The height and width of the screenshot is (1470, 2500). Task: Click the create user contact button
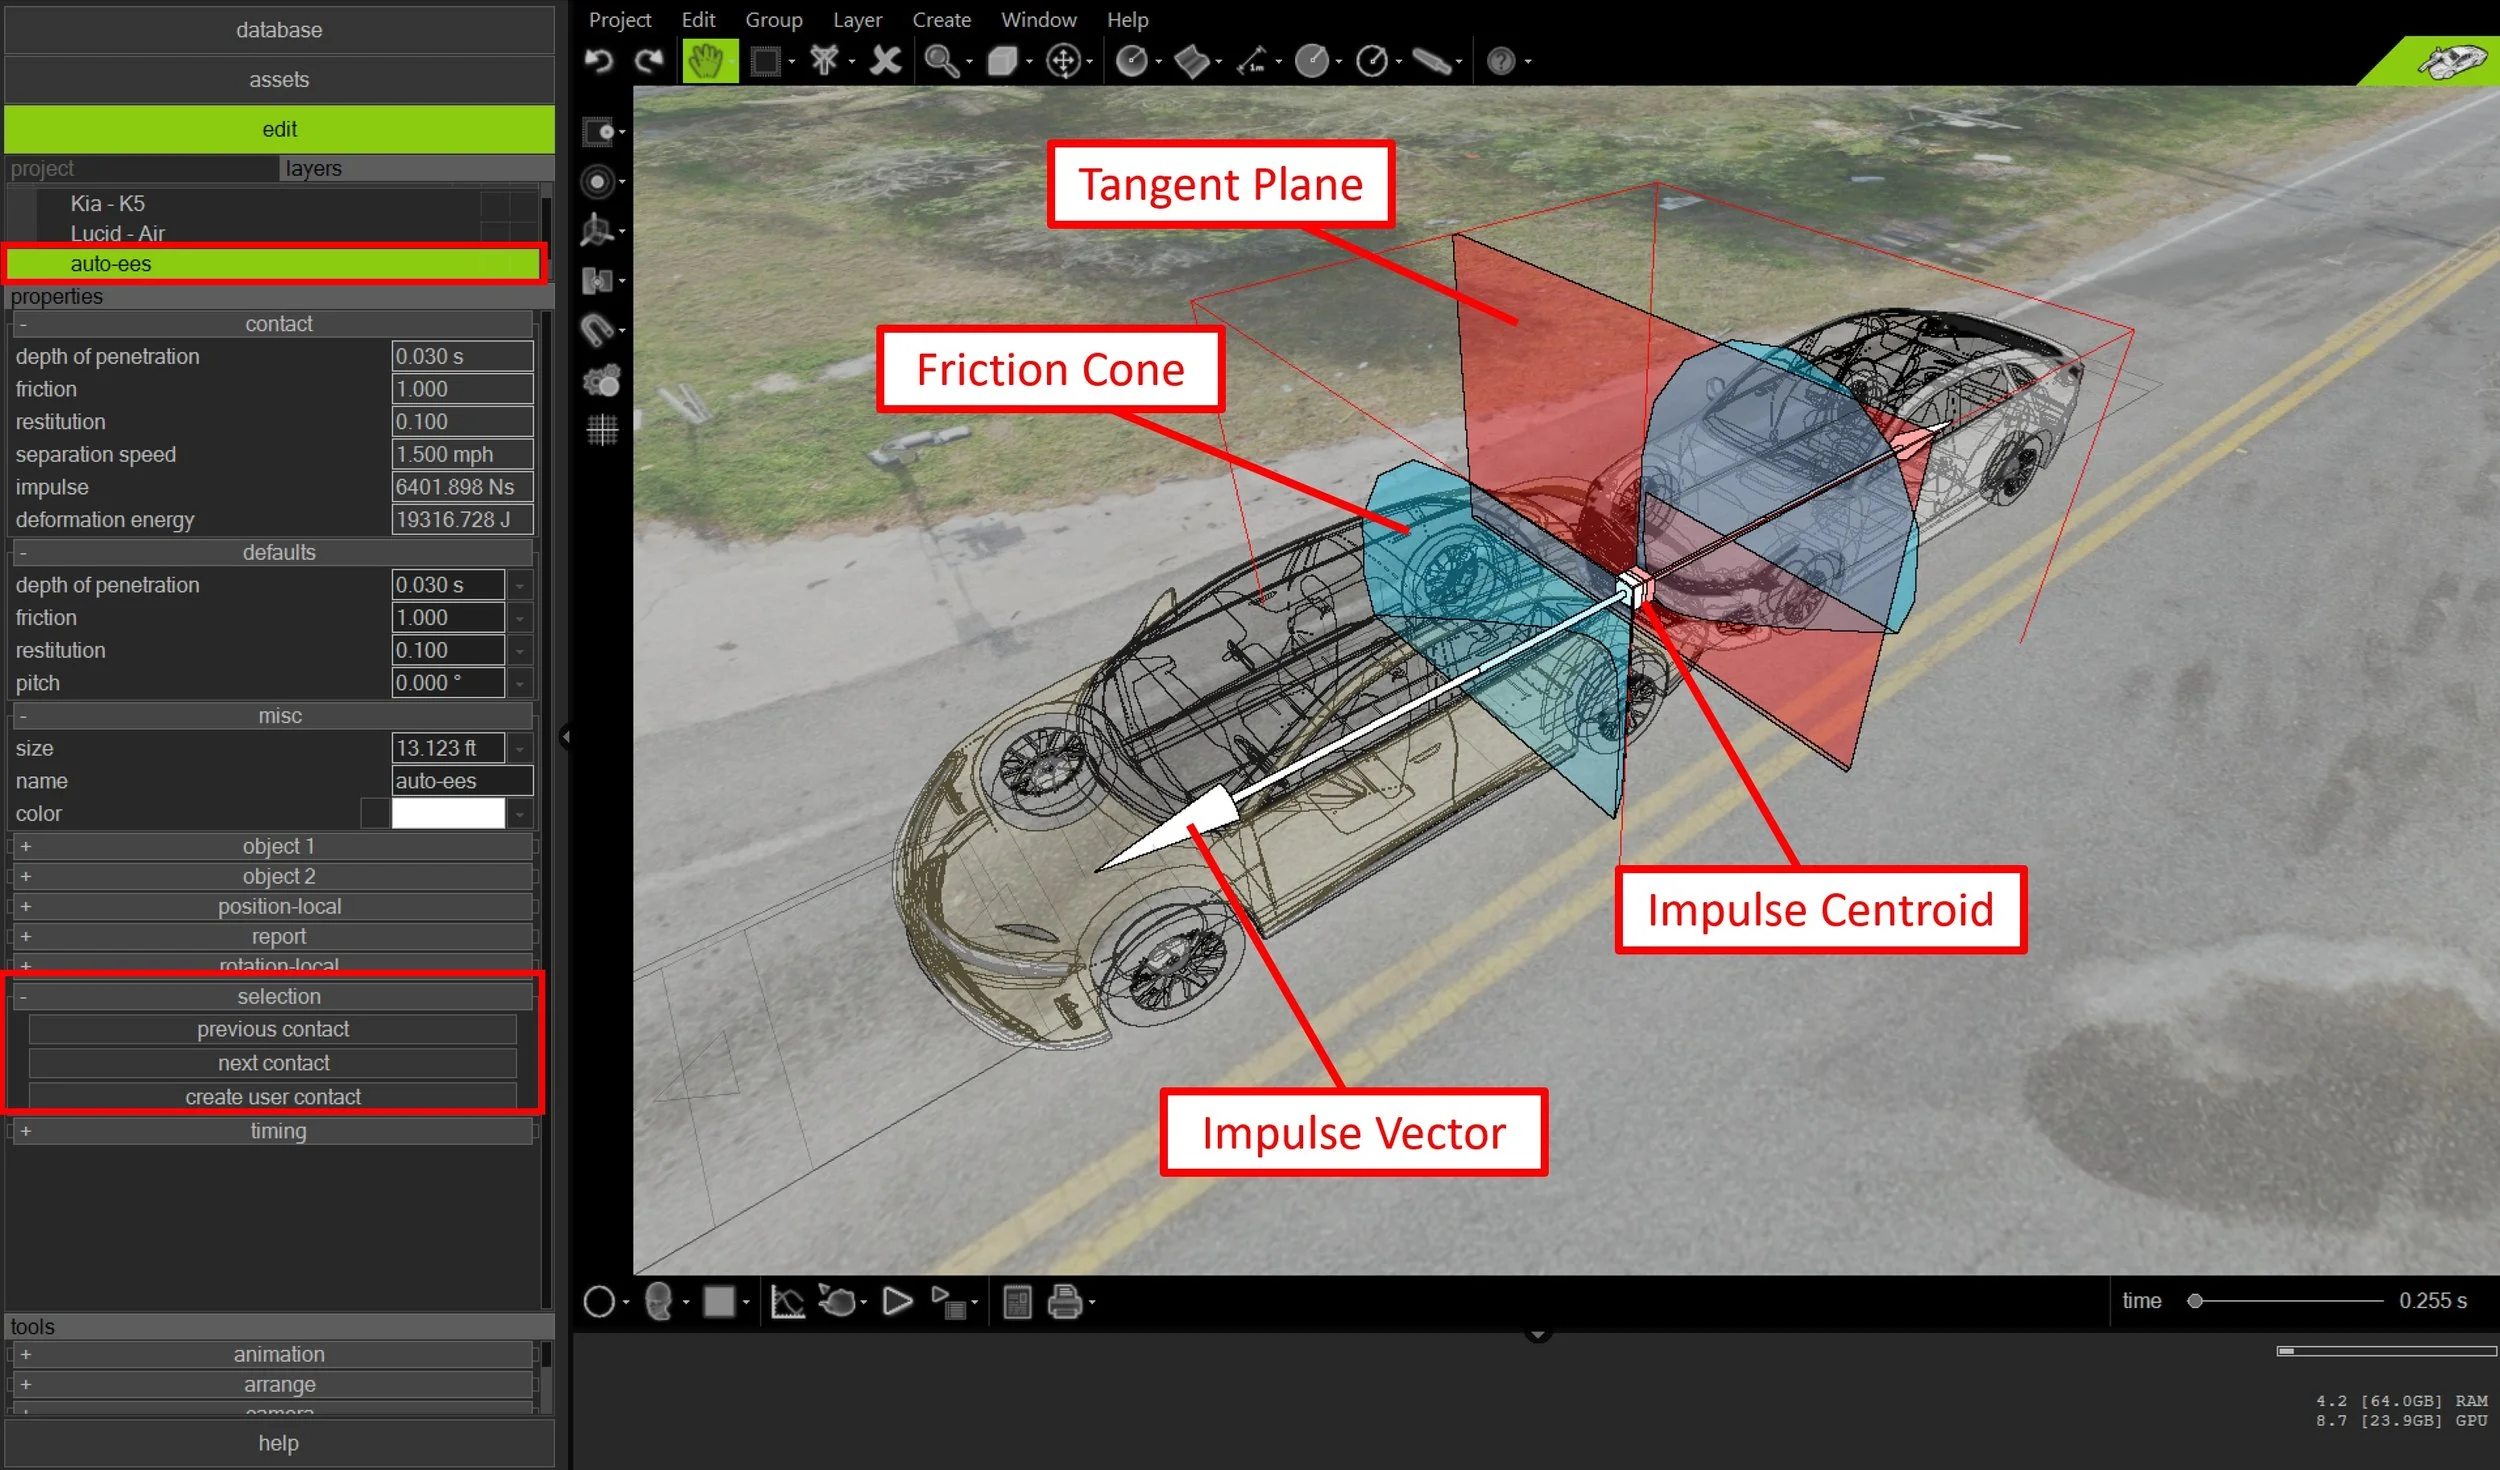coord(273,1097)
